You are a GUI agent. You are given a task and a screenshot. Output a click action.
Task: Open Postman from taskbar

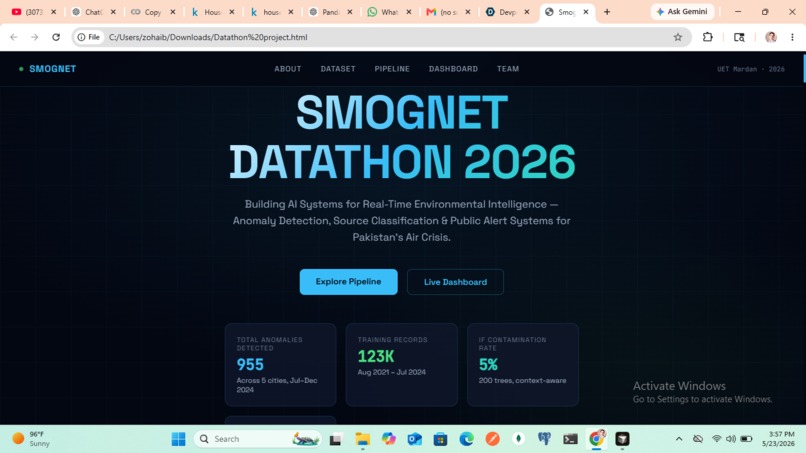(x=492, y=439)
